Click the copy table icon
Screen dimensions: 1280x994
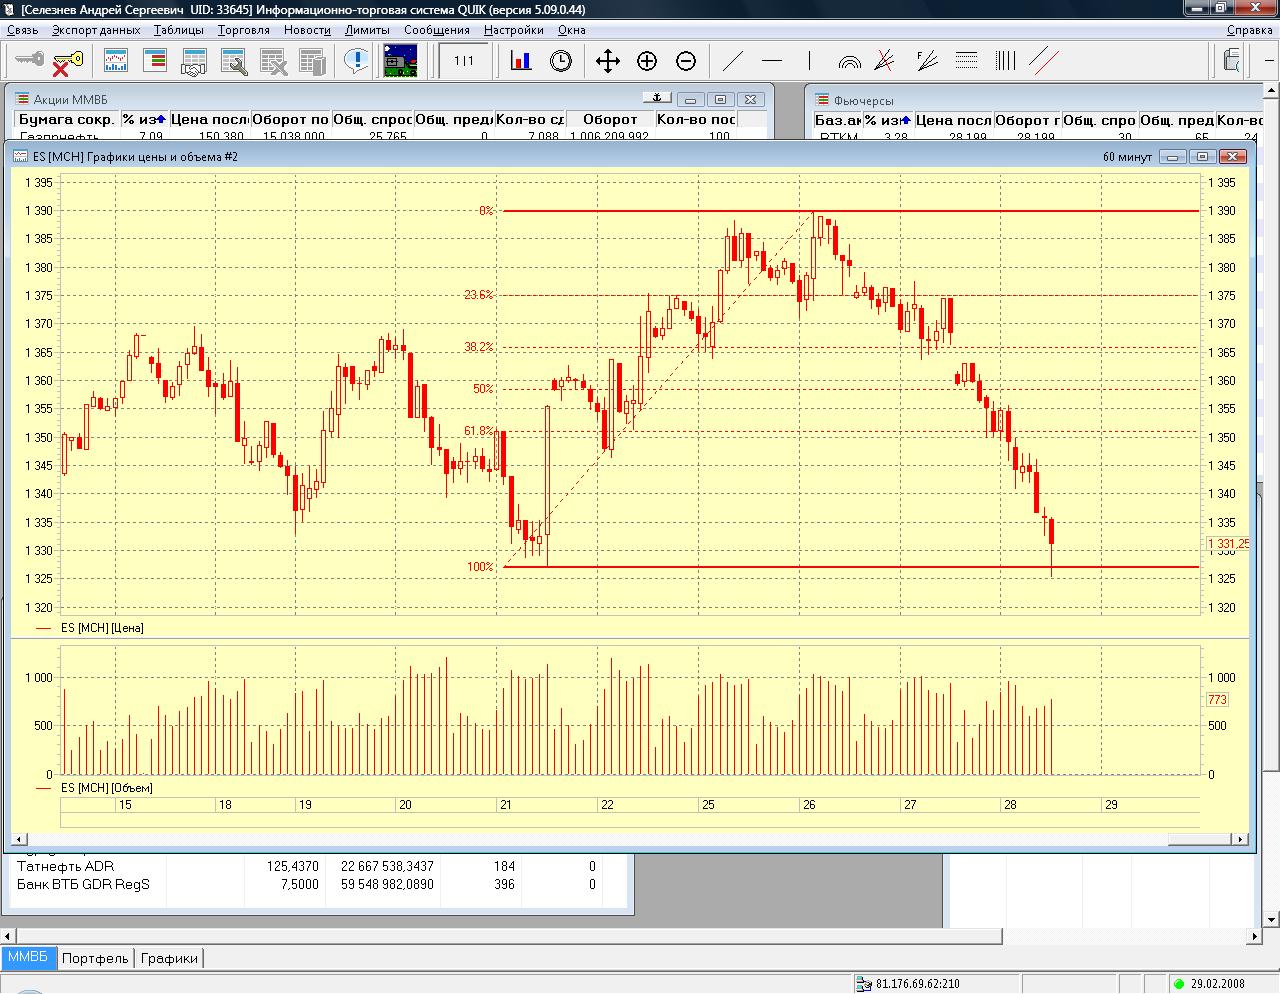pos(313,61)
